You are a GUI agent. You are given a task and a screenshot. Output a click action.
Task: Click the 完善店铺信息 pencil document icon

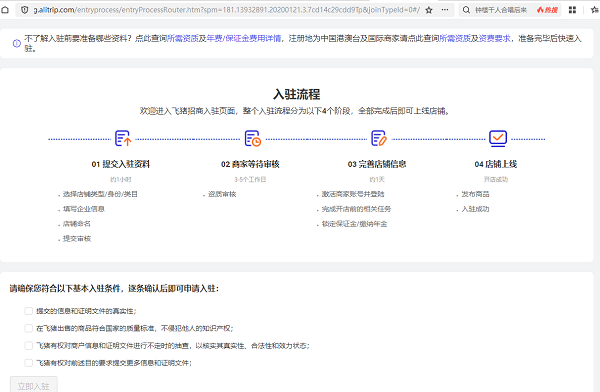pyautogui.click(x=379, y=138)
